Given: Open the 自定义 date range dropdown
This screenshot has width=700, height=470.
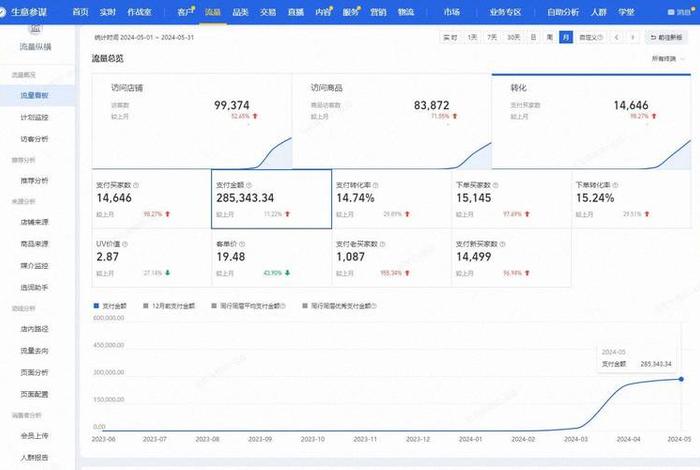Looking at the screenshot, I should click(592, 37).
